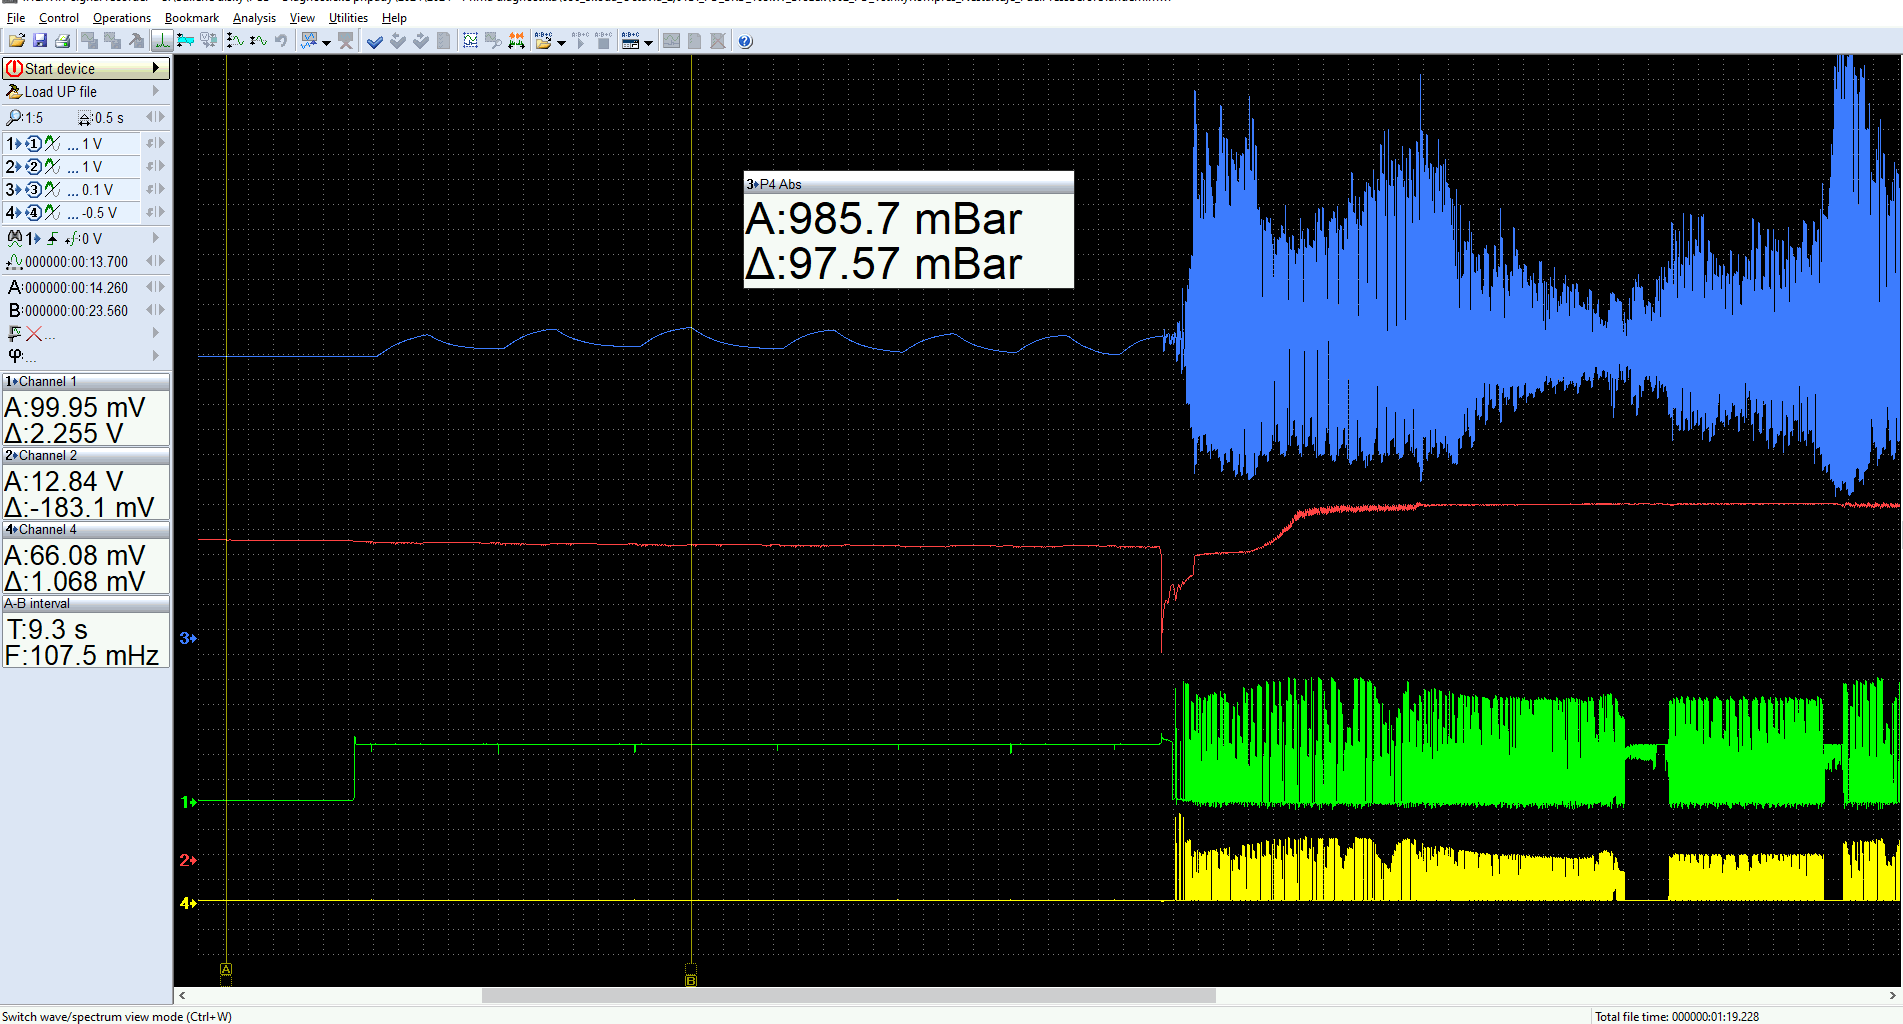Click marker B time 000000:00:23.560
Viewport: 1903px width, 1024px height.
(x=77, y=311)
